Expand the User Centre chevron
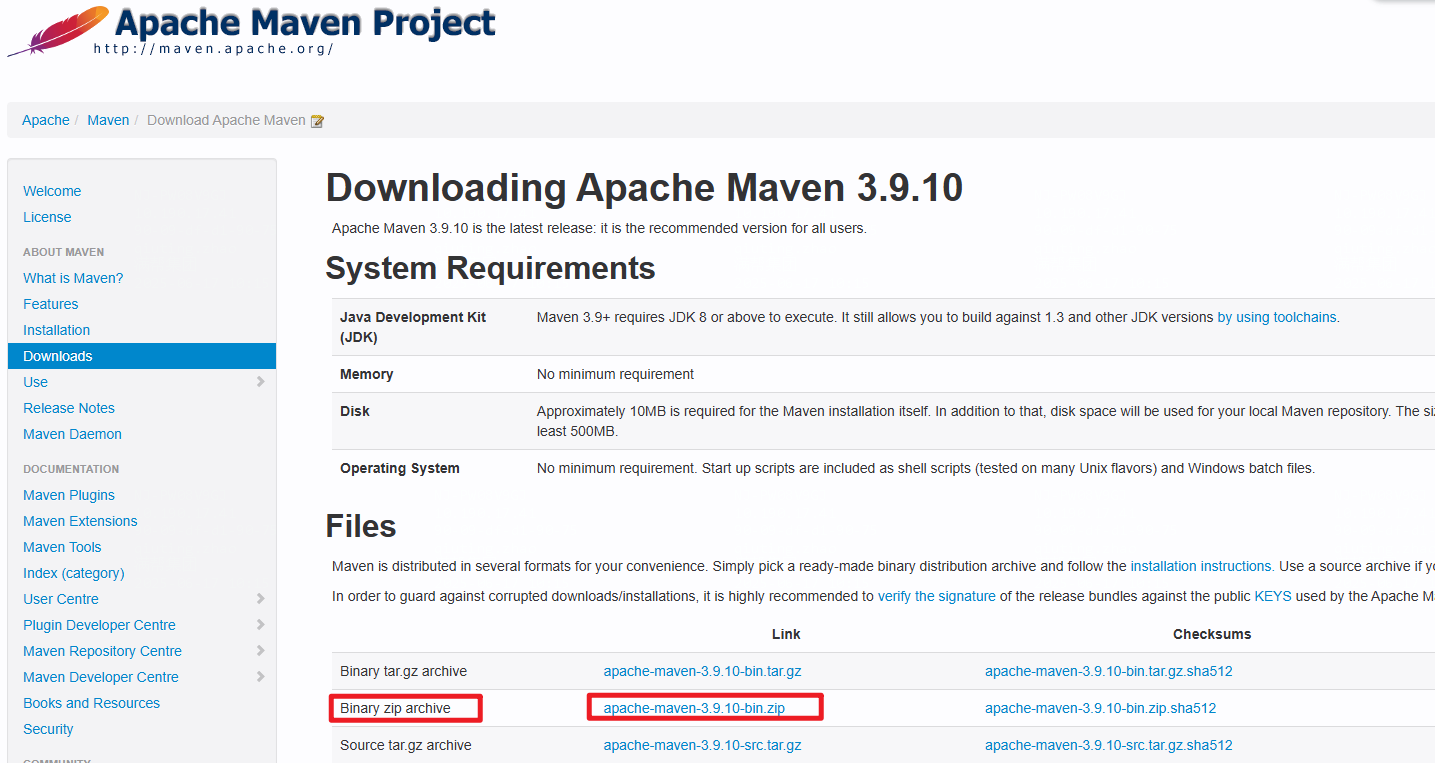 coord(260,599)
